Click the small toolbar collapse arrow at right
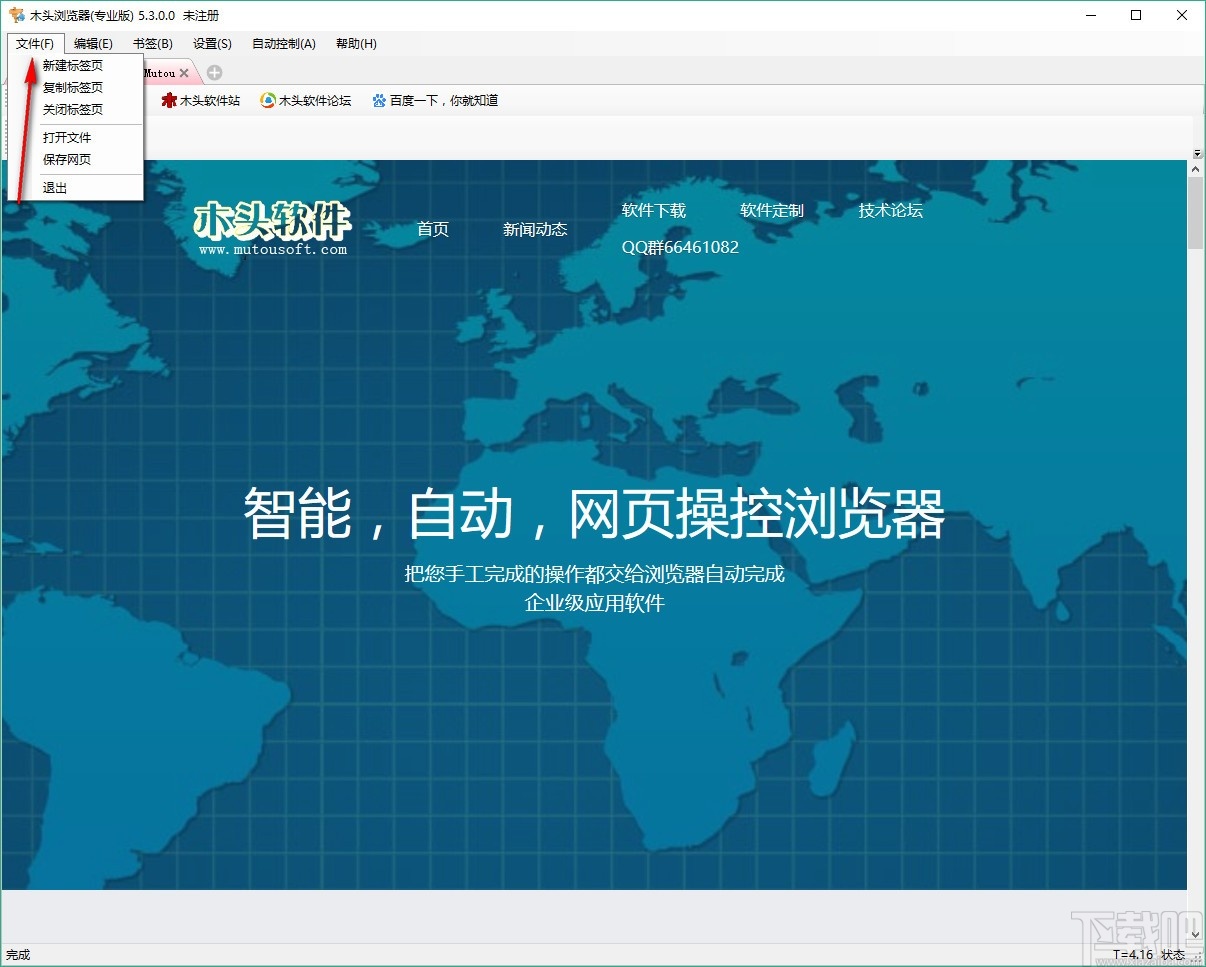The image size is (1206, 967). click(x=1197, y=153)
